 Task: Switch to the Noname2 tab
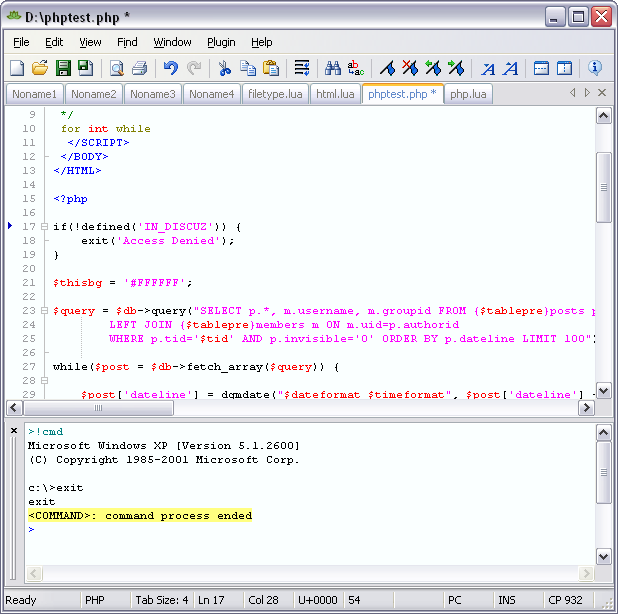coord(94,94)
